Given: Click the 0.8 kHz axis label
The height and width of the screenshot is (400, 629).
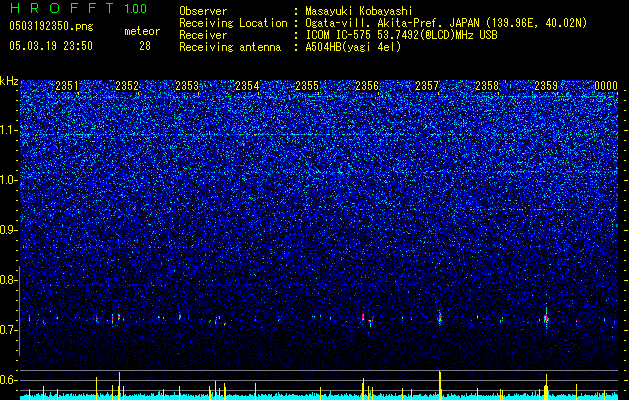Looking at the screenshot, I should pyautogui.click(x=9, y=280).
